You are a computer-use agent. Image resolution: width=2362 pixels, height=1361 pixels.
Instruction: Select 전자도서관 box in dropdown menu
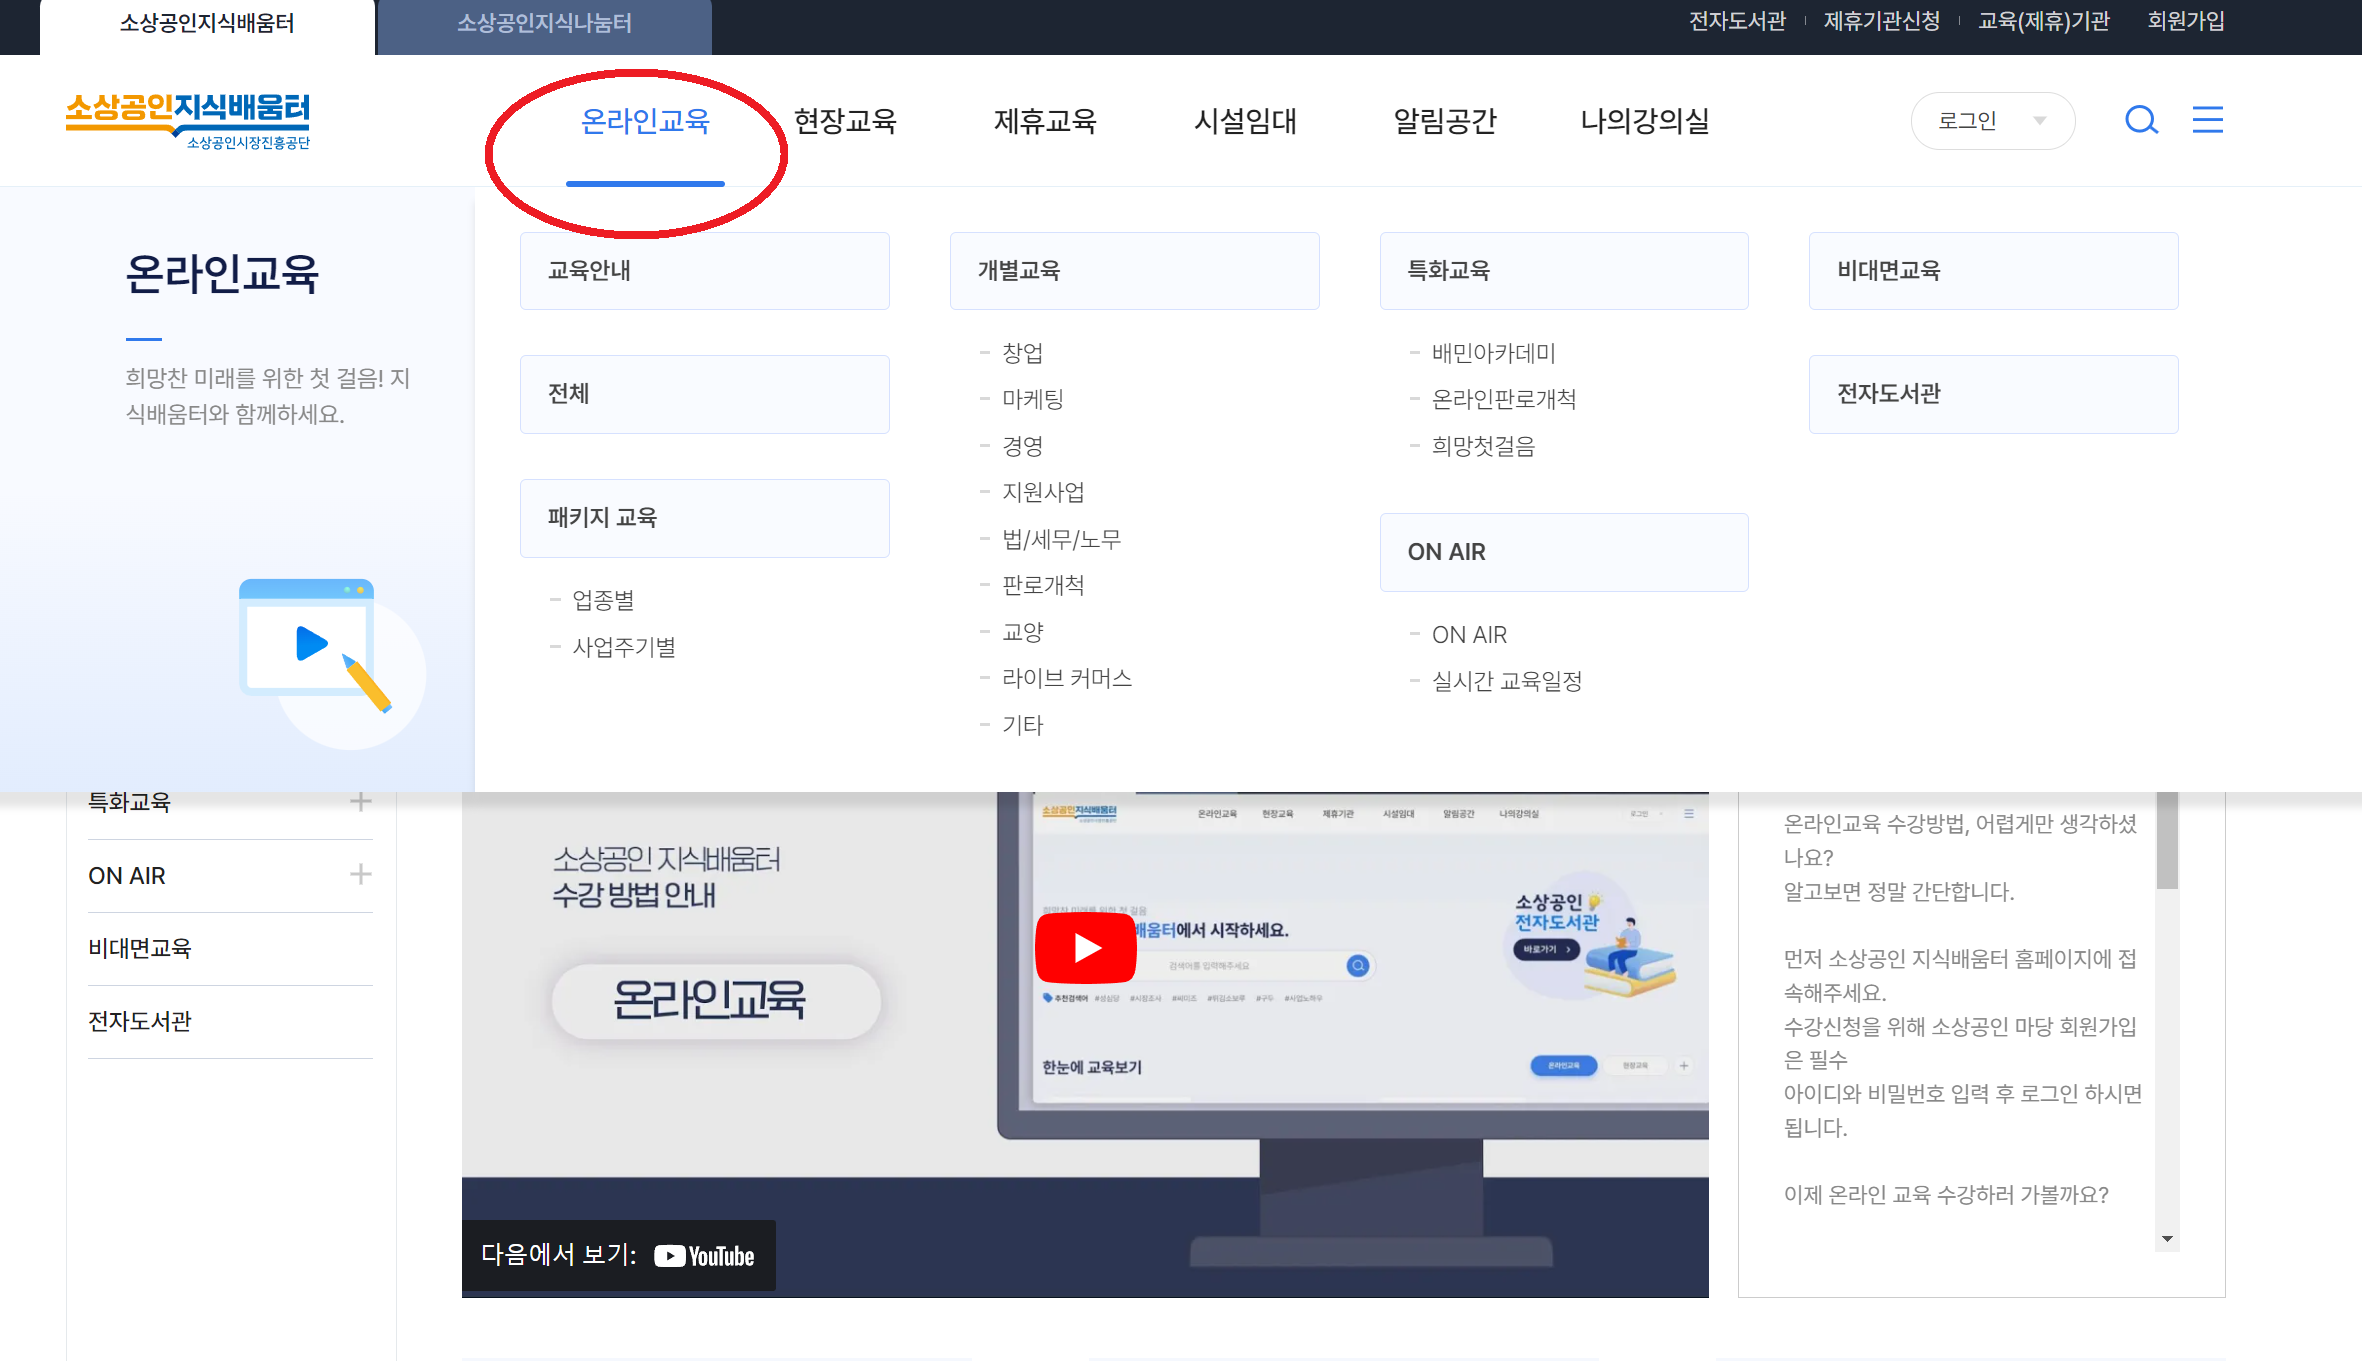click(1992, 394)
